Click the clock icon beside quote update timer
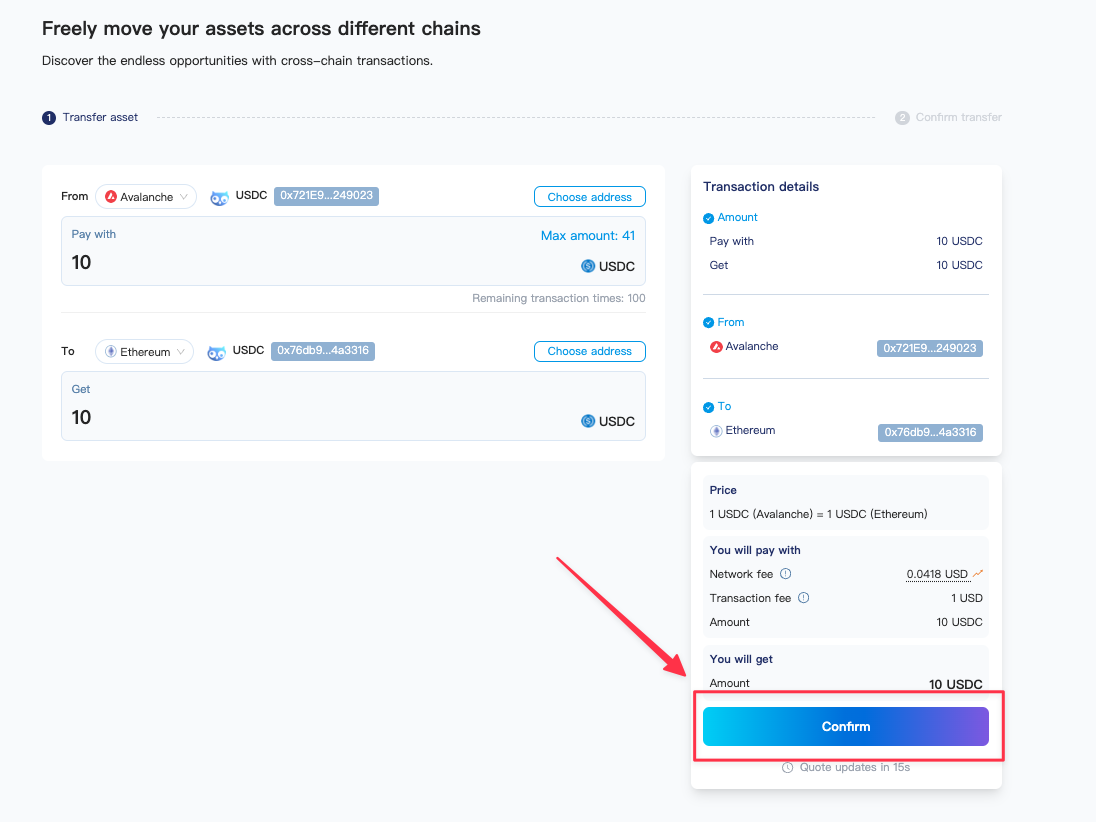The height and width of the screenshot is (822, 1096). 788,767
